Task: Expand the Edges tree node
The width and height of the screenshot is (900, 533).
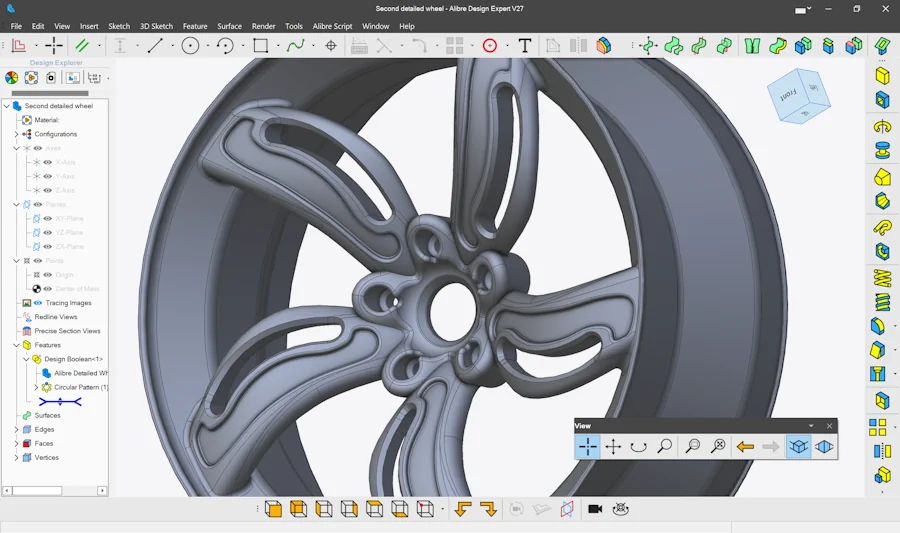Action: [x=16, y=430]
